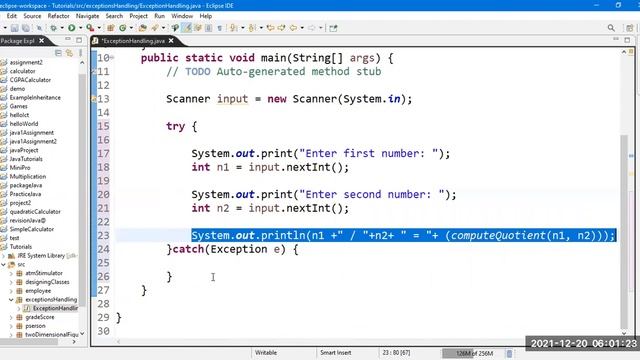The width and height of the screenshot is (640, 360).
Task: Open the Navigate menu
Action: (x=87, y=16)
